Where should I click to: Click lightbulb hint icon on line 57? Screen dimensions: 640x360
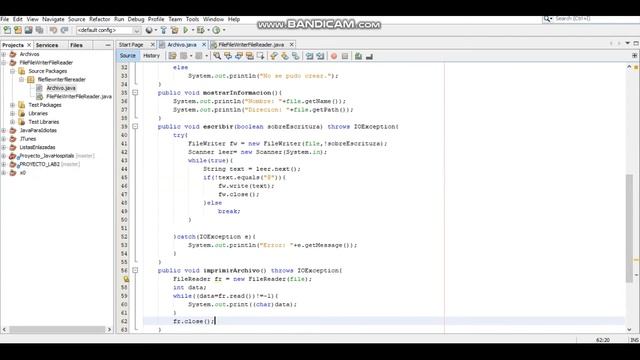[126, 279]
